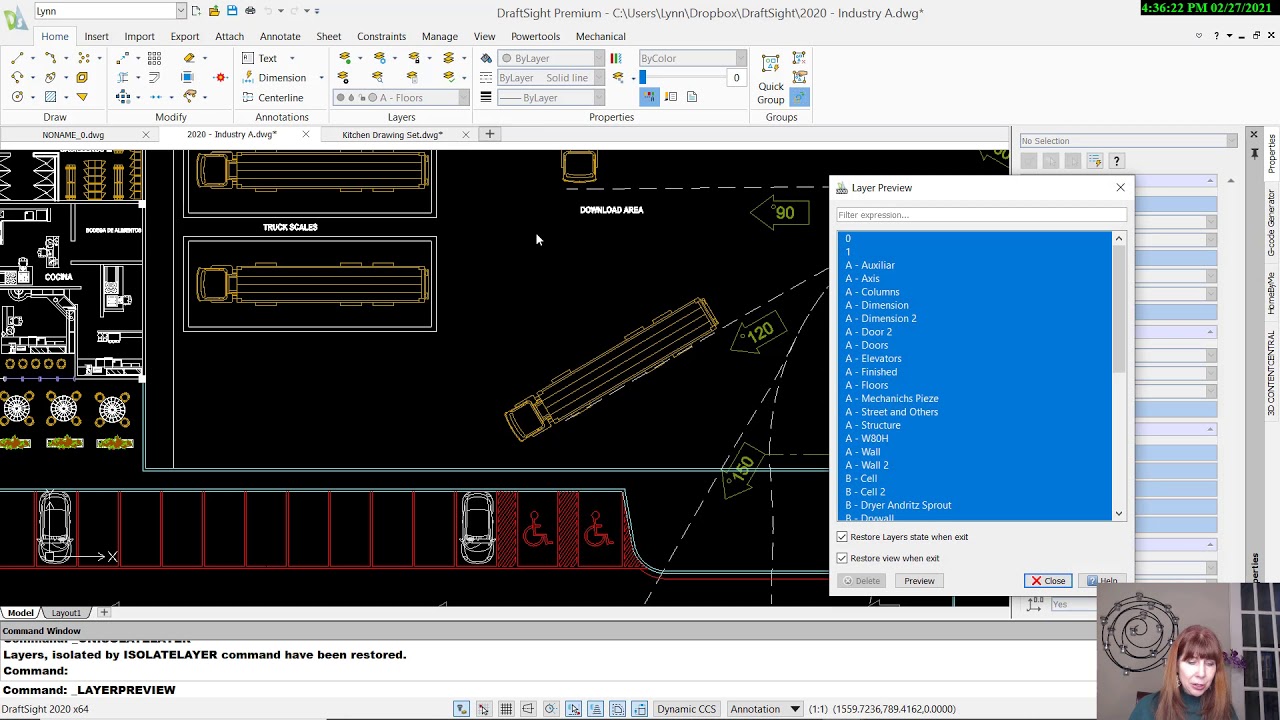Select layer A - Street and Others

(x=891, y=412)
